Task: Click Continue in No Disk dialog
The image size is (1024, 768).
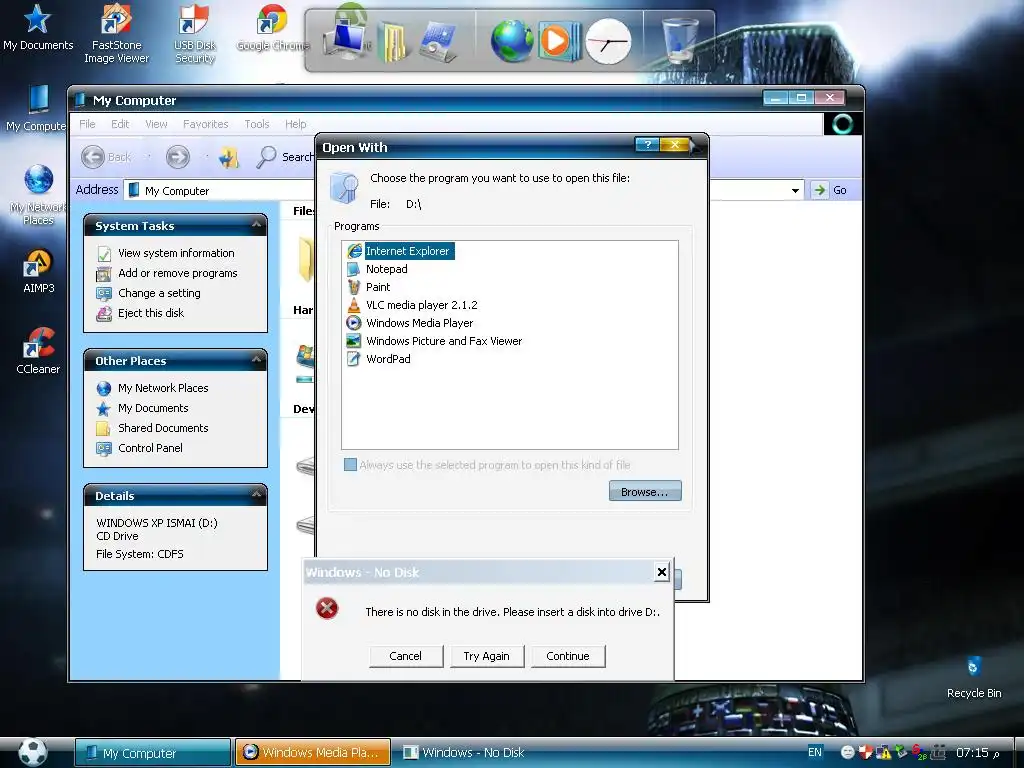Action: tap(568, 656)
